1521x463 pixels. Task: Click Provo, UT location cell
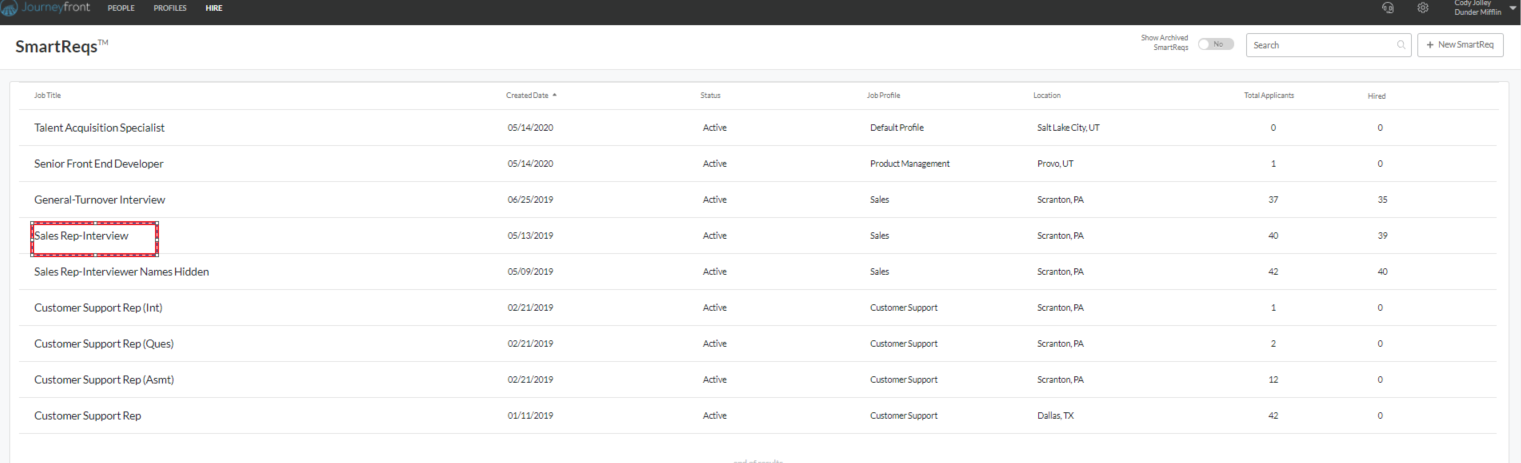coord(1056,164)
